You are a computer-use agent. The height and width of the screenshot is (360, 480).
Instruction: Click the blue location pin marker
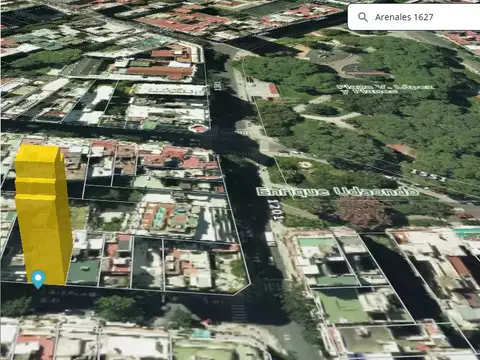38,279
